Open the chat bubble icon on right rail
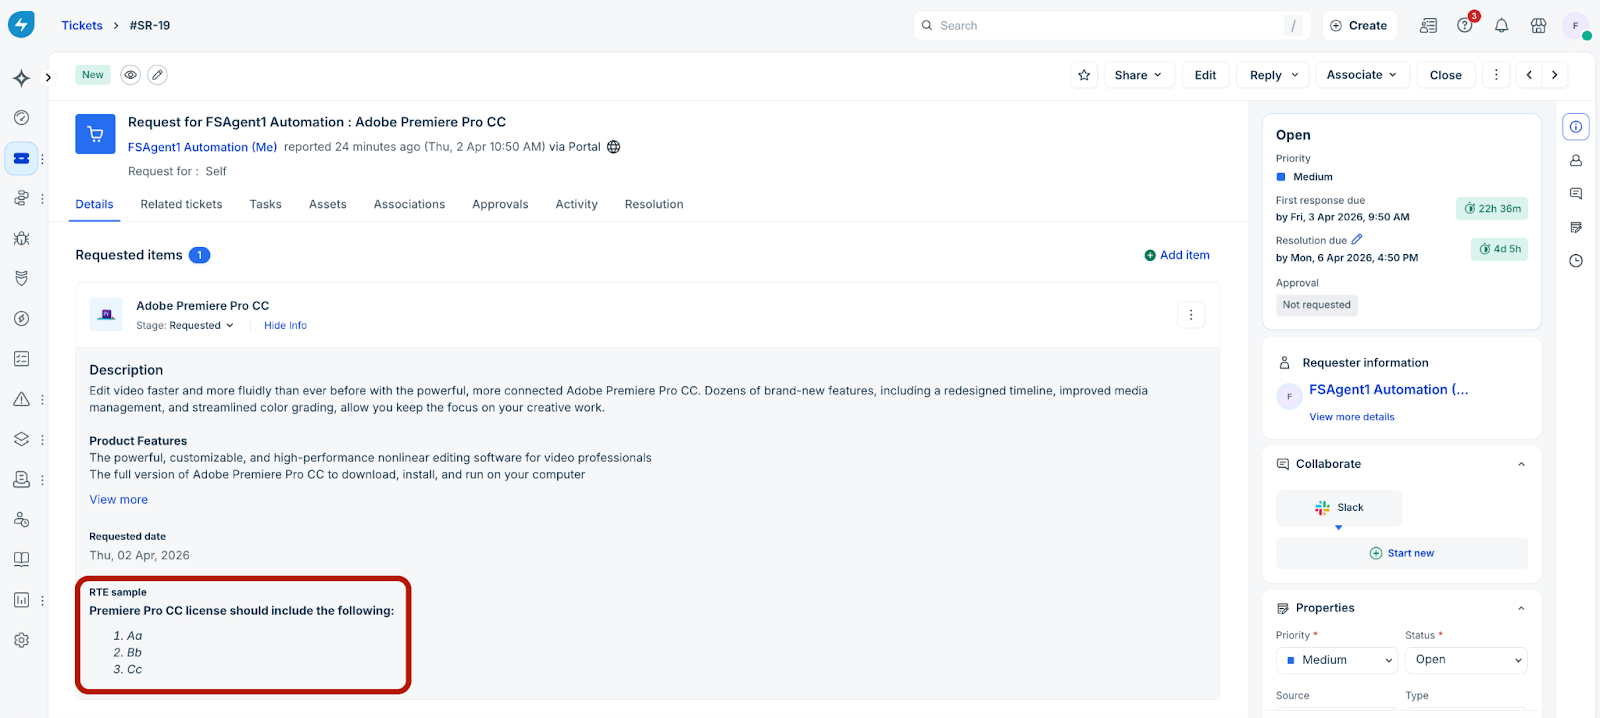Viewport: 1600px width, 718px height. [x=1576, y=194]
